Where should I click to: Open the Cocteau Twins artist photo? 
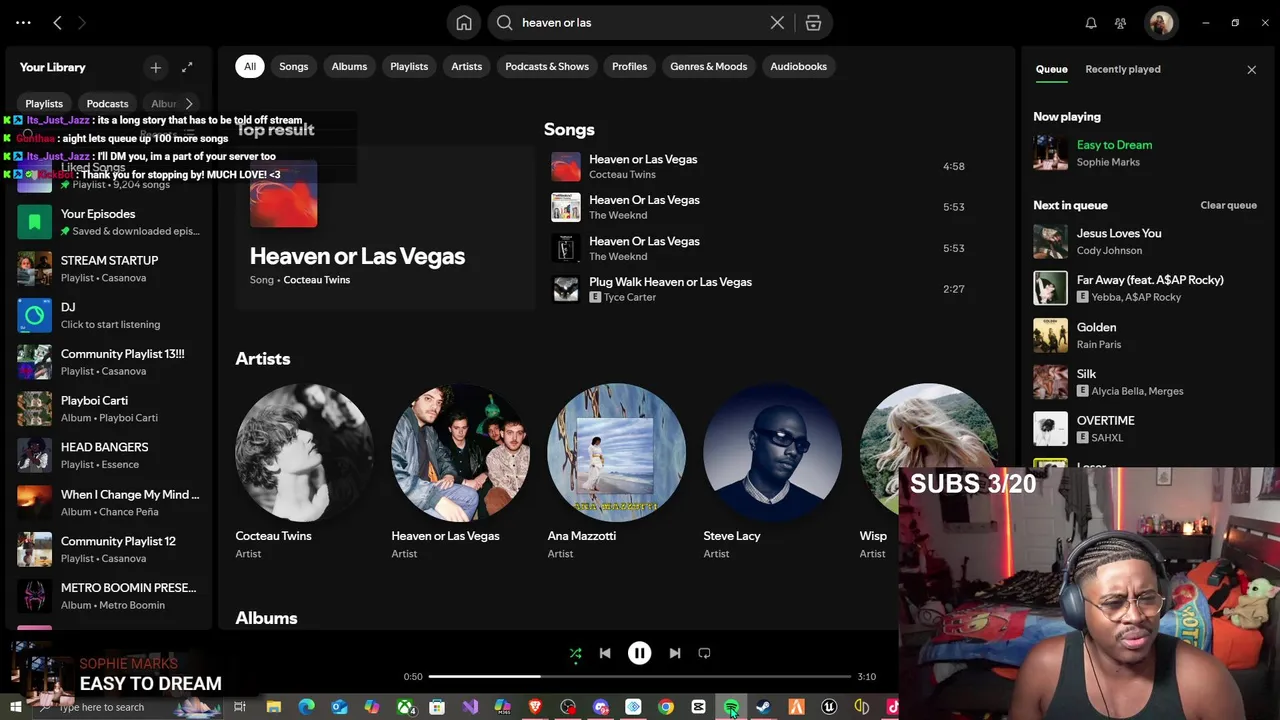(x=304, y=453)
